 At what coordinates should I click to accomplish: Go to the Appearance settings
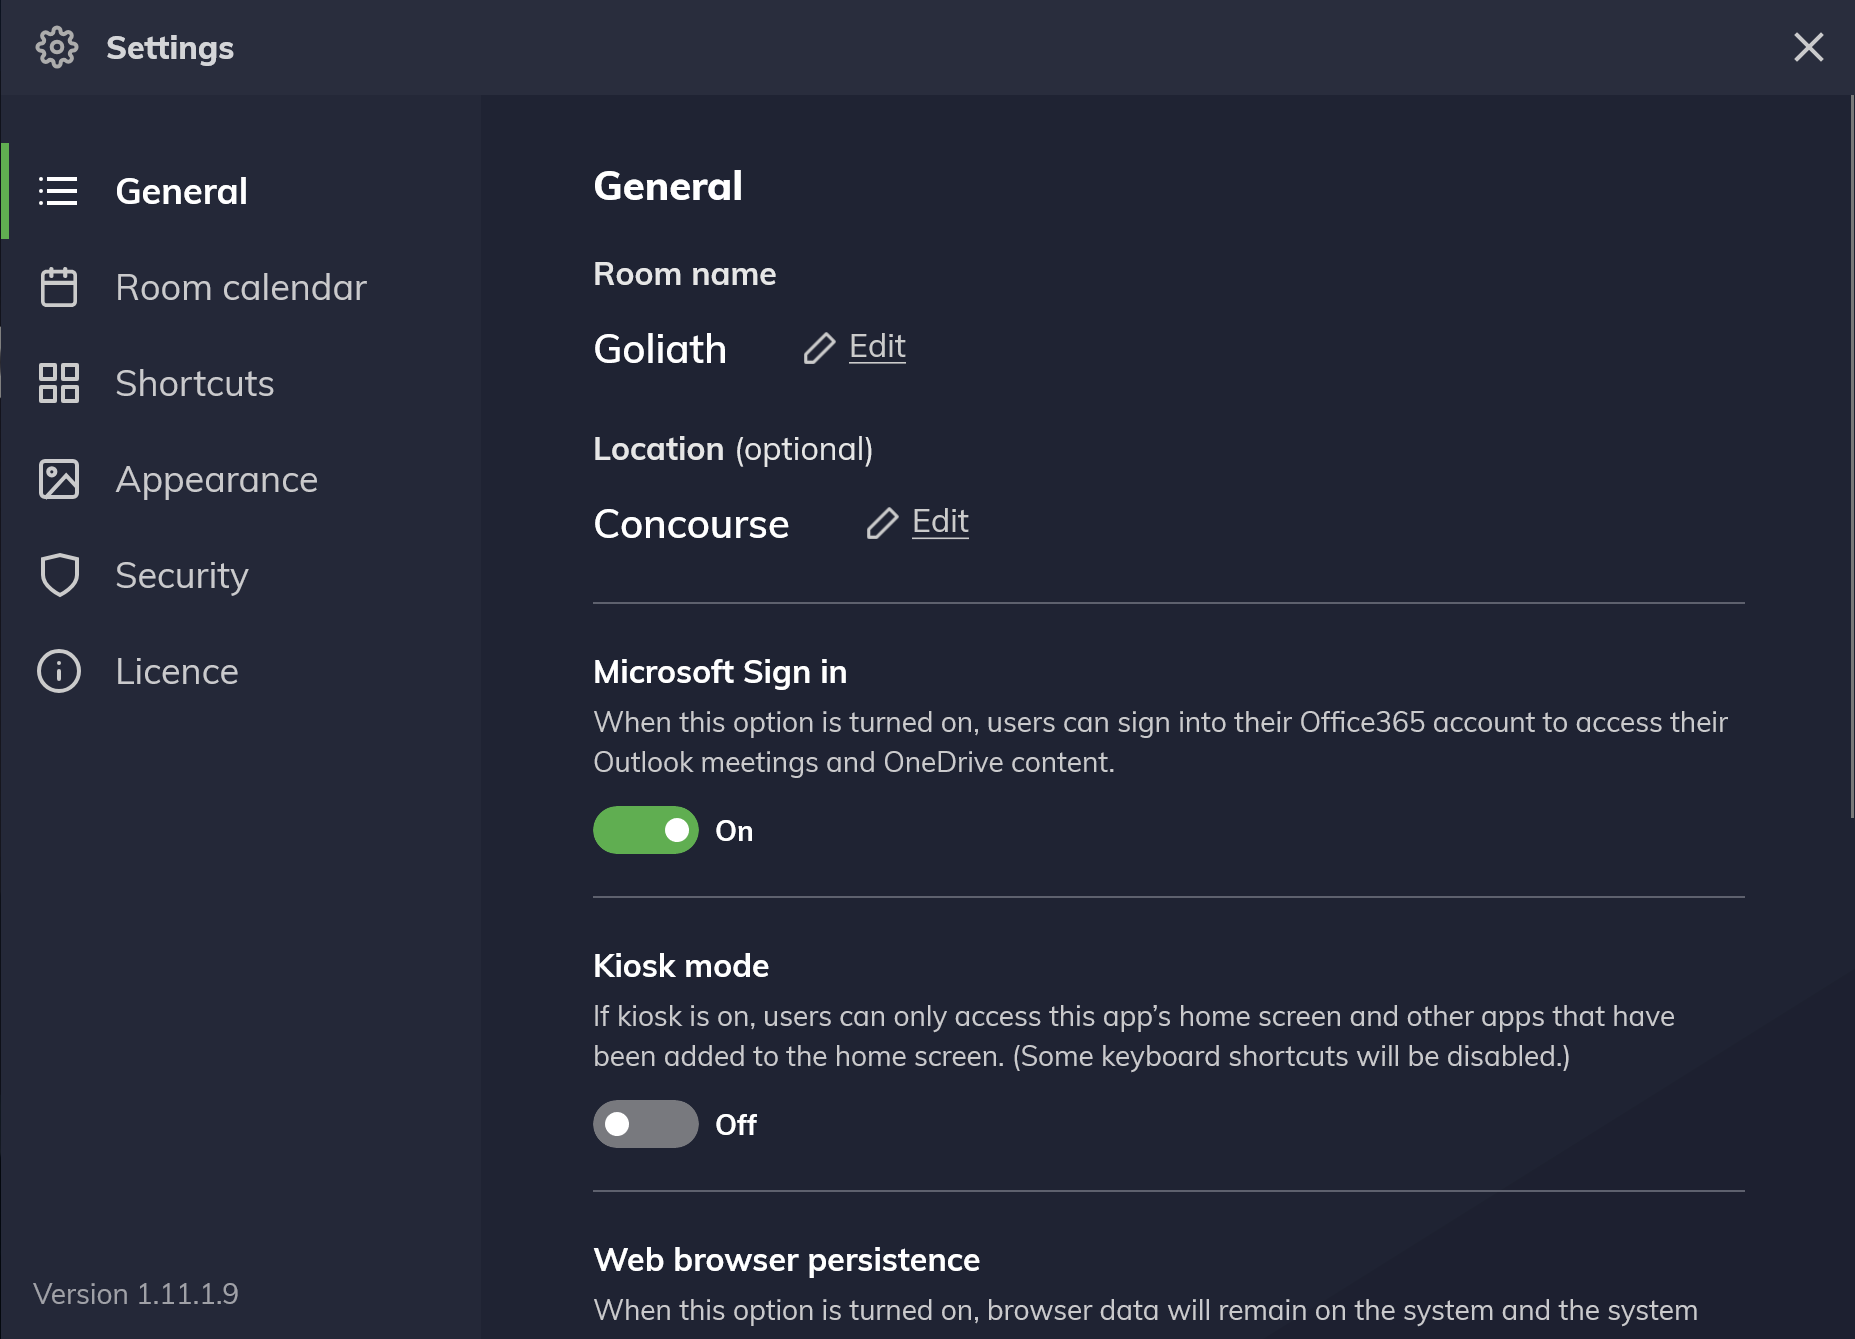click(241, 479)
